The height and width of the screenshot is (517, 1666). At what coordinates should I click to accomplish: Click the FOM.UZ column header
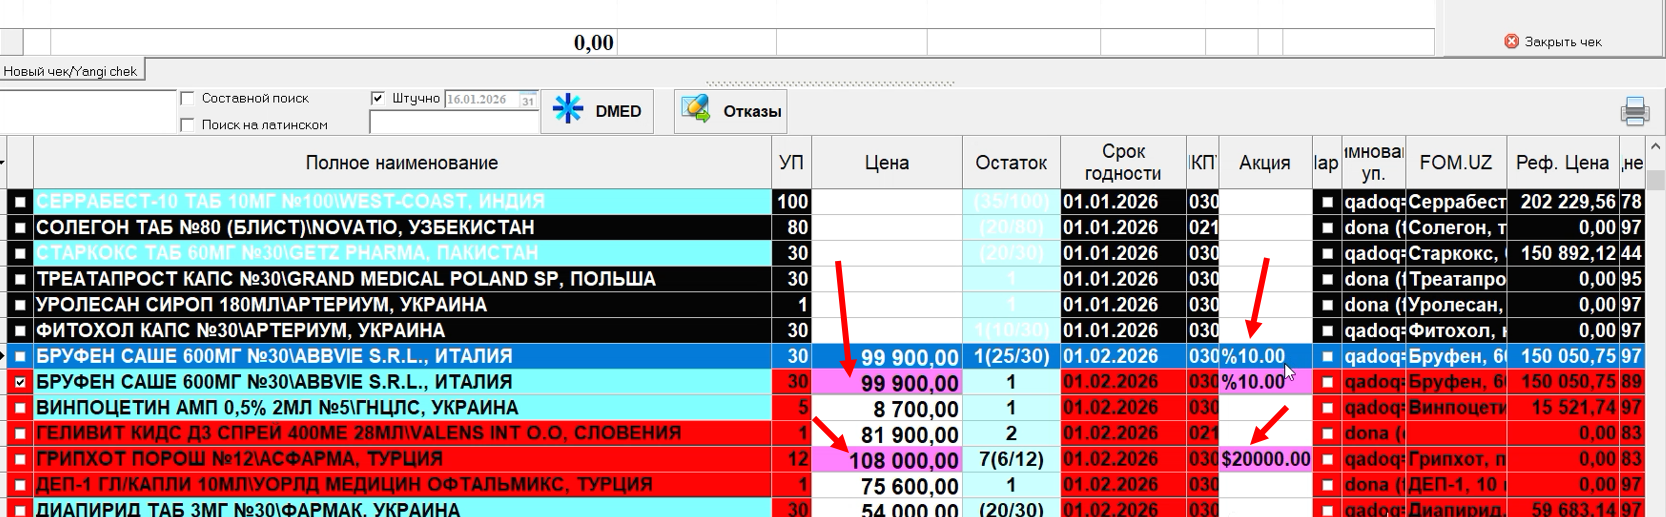(1455, 162)
